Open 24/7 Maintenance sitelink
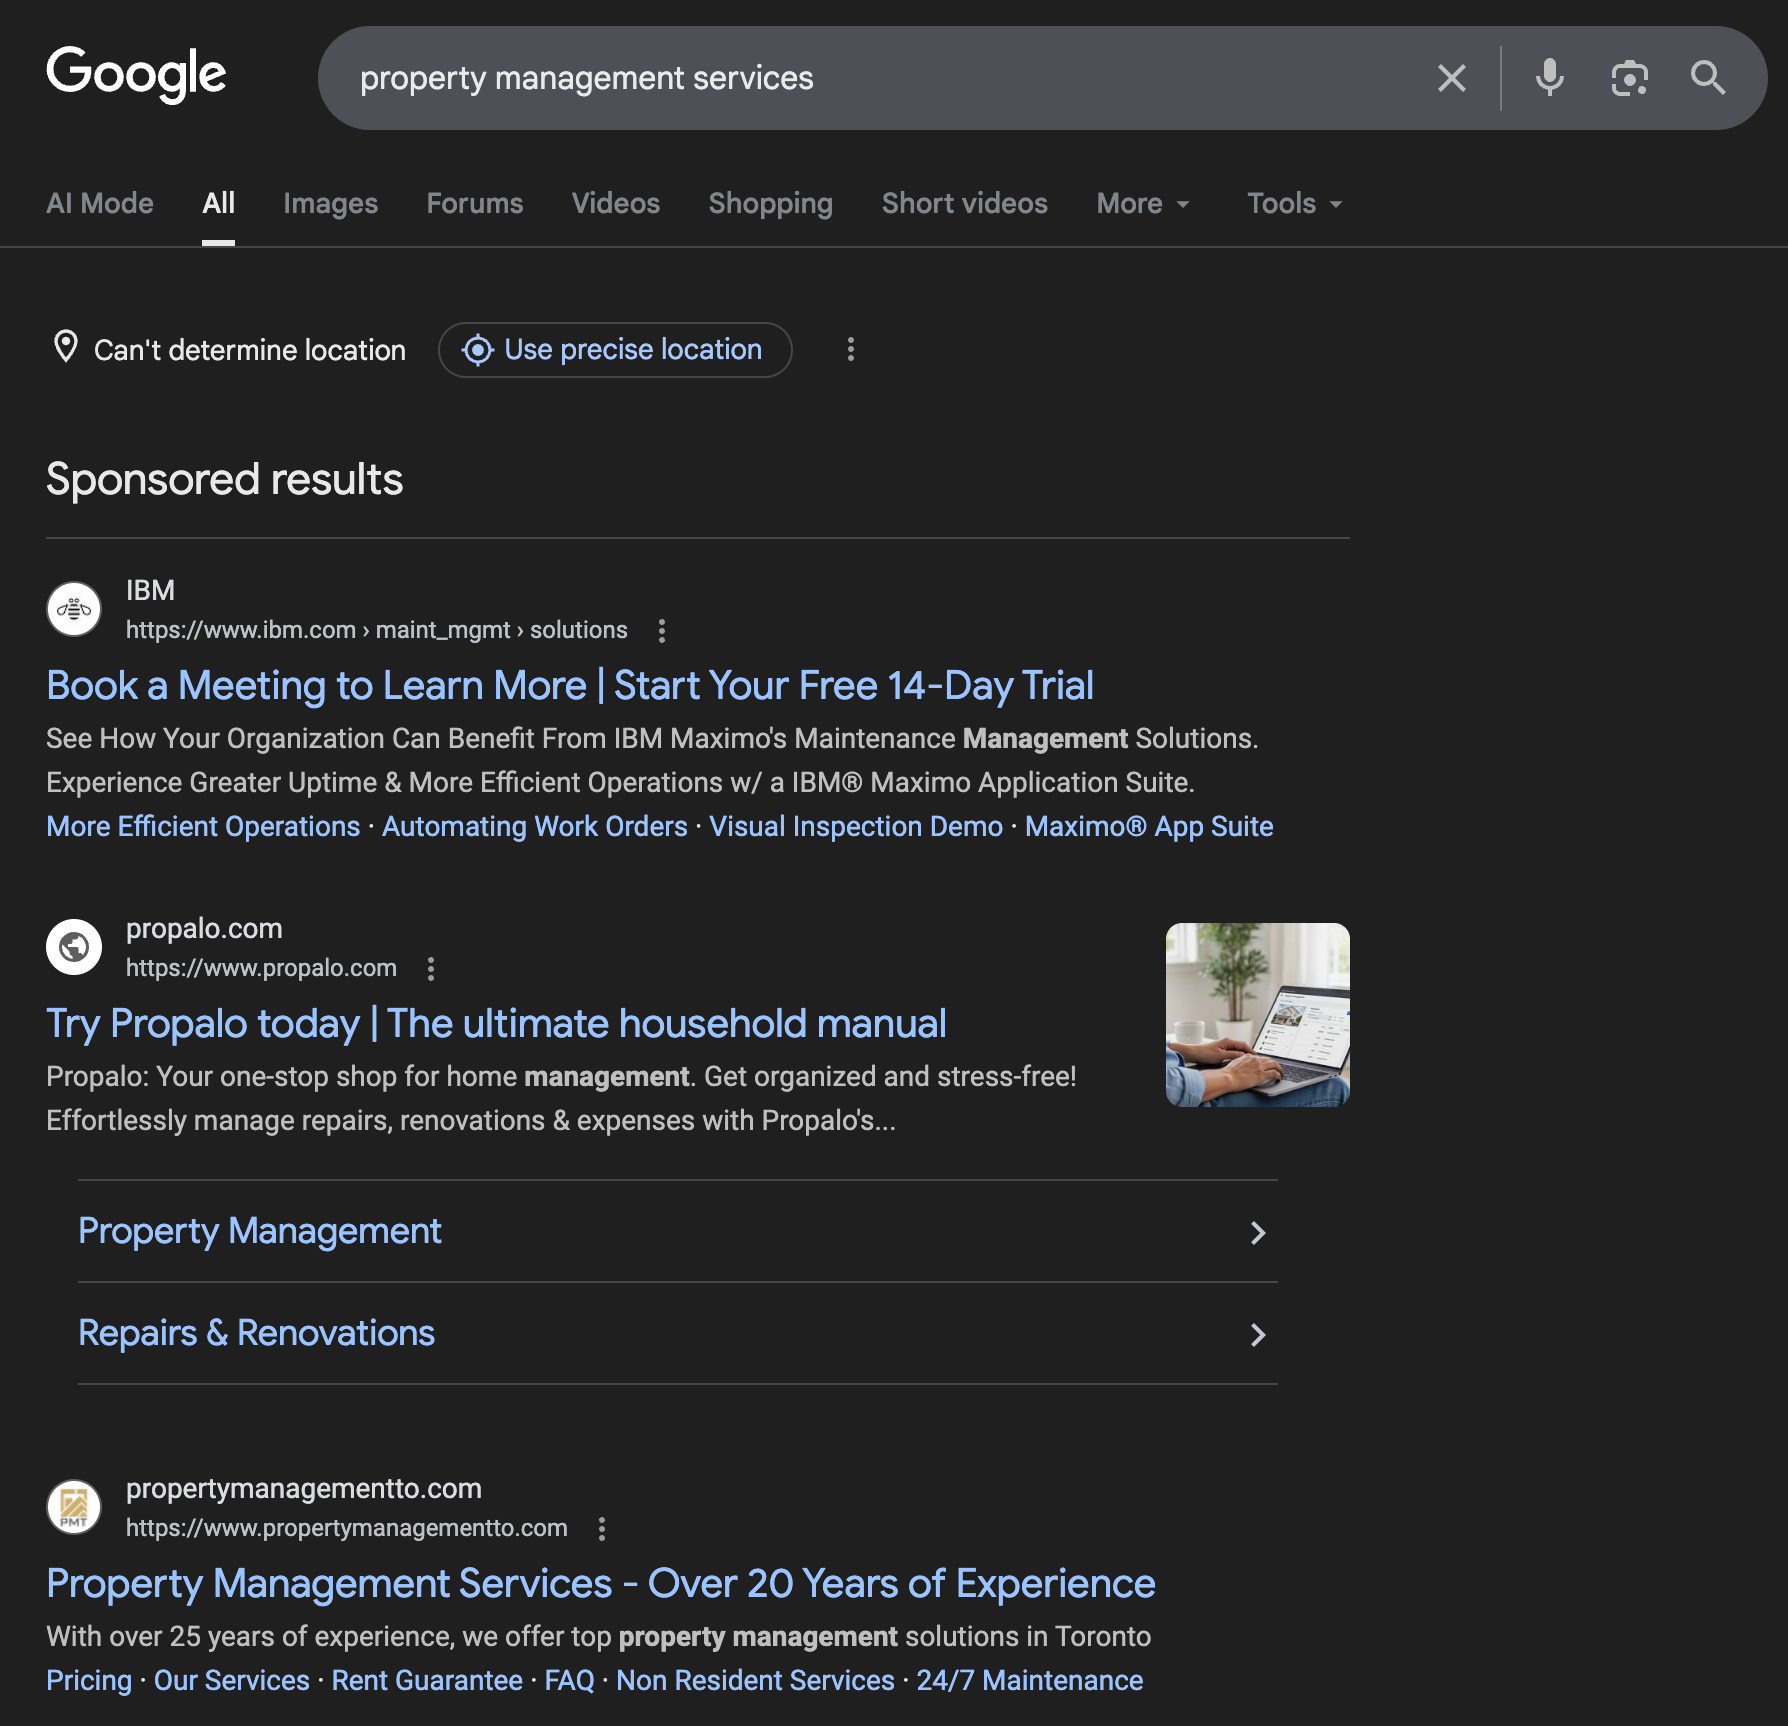 click(x=1030, y=1680)
